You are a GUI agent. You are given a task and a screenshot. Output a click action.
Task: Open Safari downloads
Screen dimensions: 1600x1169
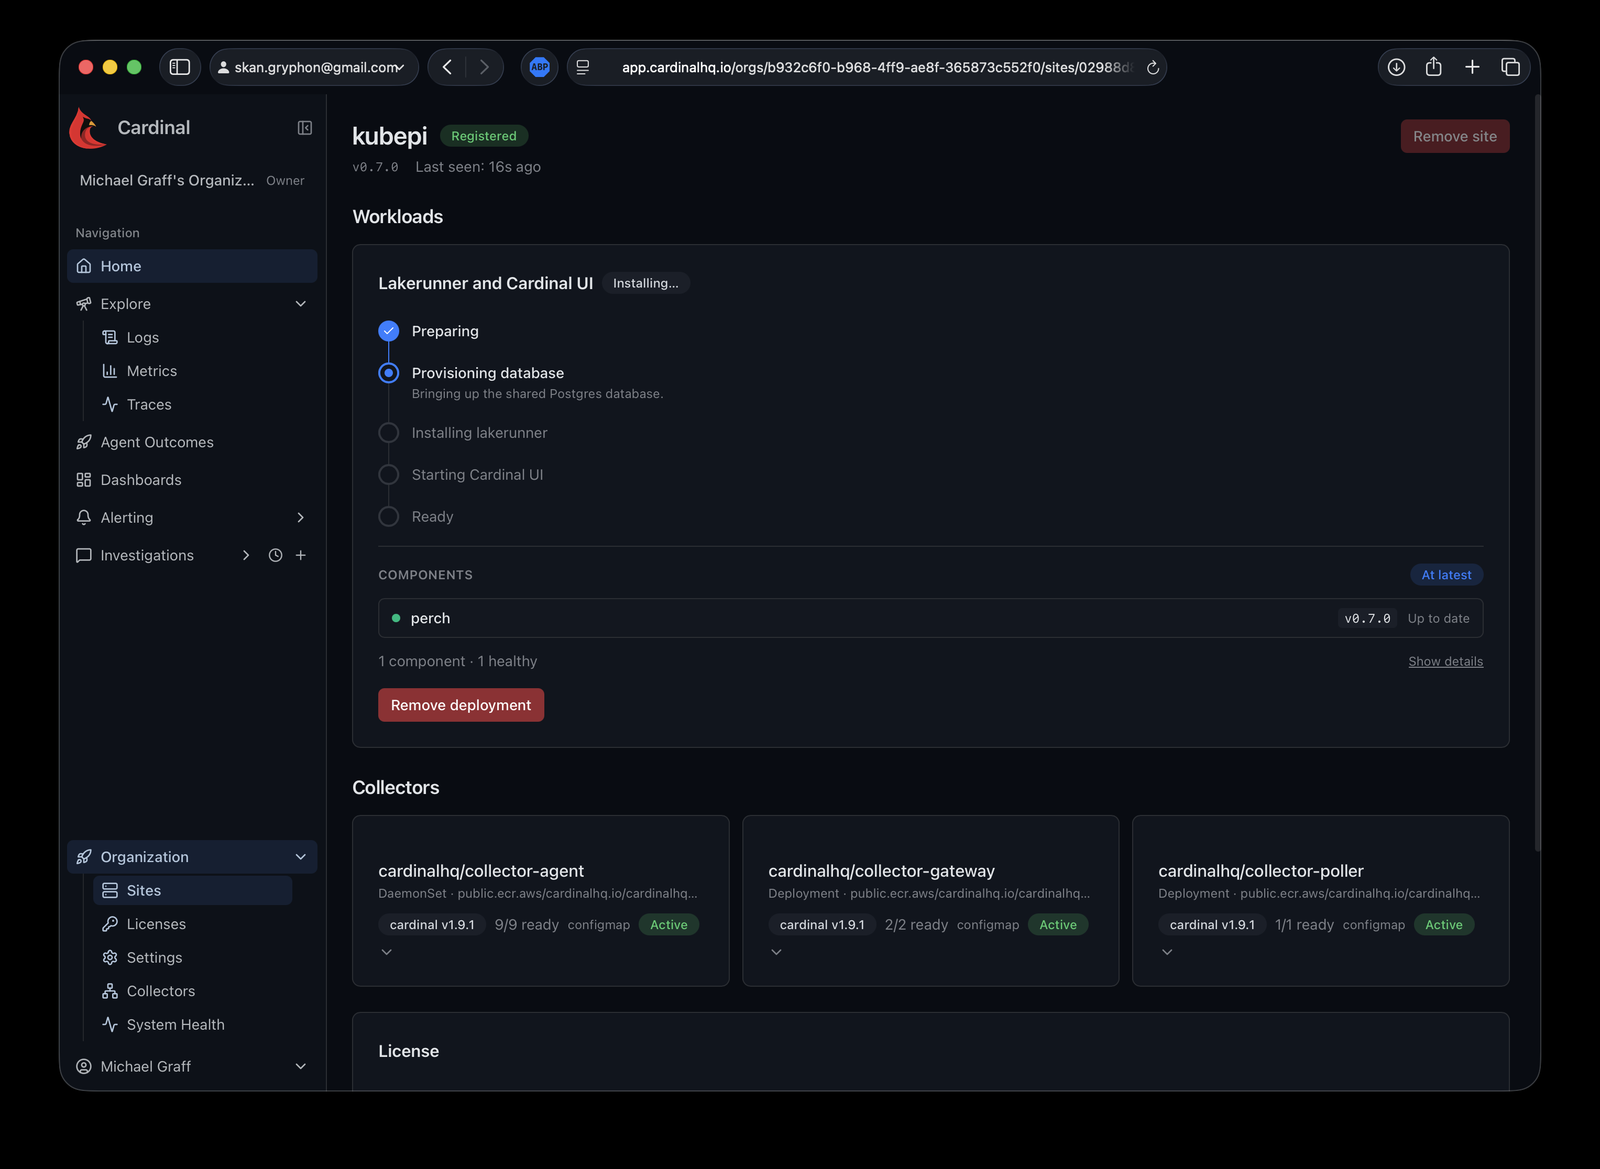coord(1397,67)
